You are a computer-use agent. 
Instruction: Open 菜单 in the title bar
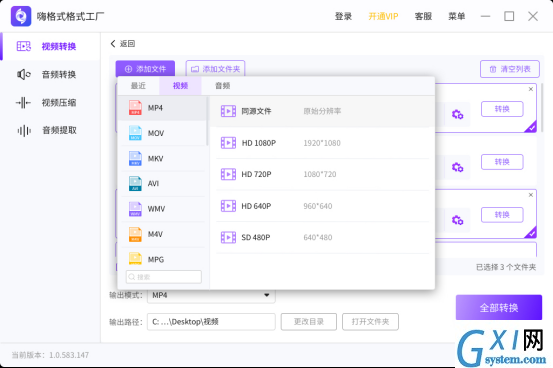456,16
